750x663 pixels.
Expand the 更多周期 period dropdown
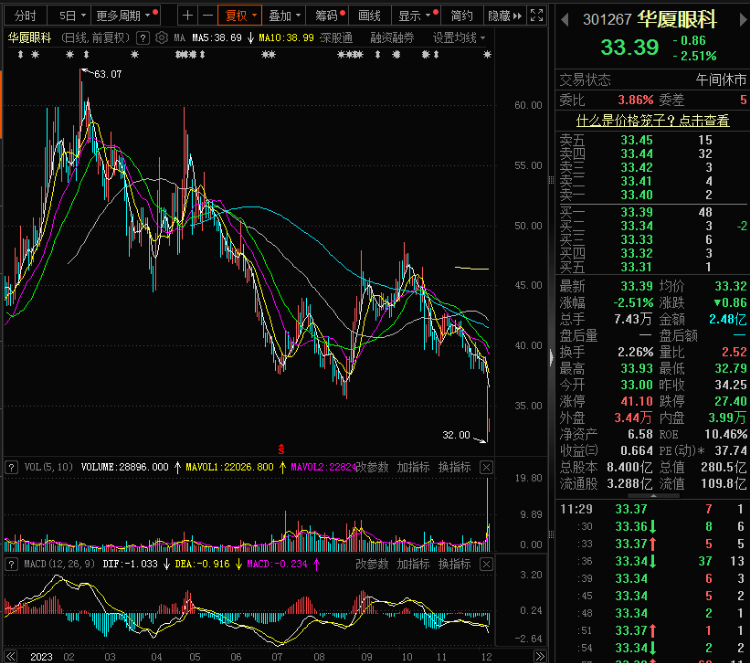tap(125, 16)
